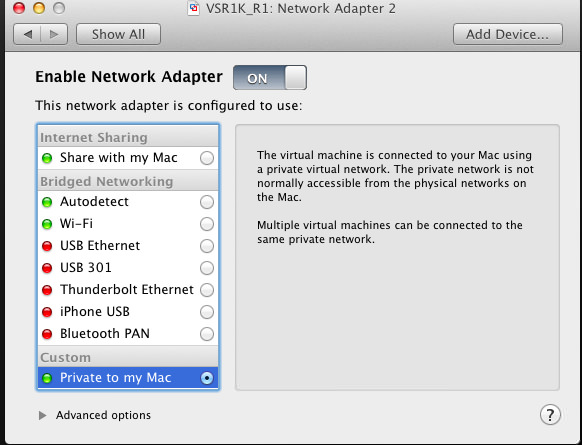The width and height of the screenshot is (582, 445).
Task: Click the Add Device... button
Action: [x=508, y=34]
